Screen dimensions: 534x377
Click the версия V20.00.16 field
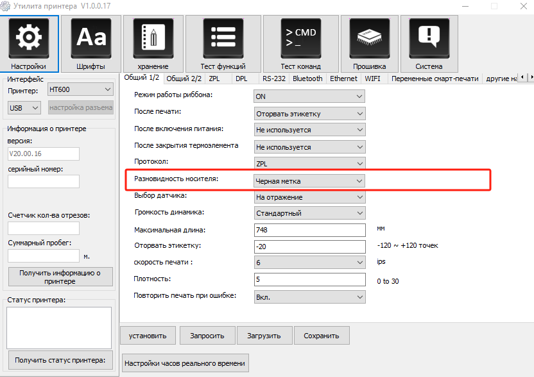(44, 154)
